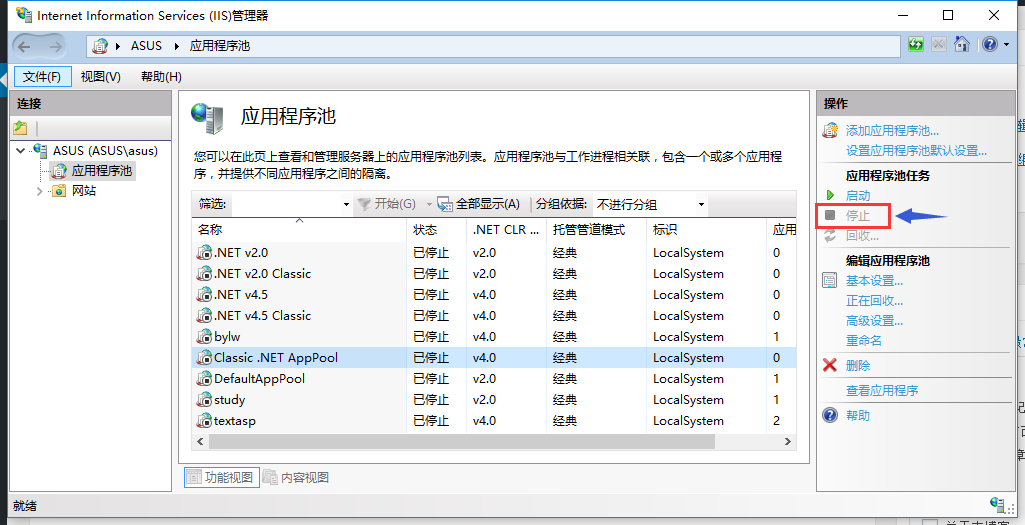Click 添加应用程序池... link
Image resolution: width=1025 pixels, height=525 pixels.
(x=892, y=131)
